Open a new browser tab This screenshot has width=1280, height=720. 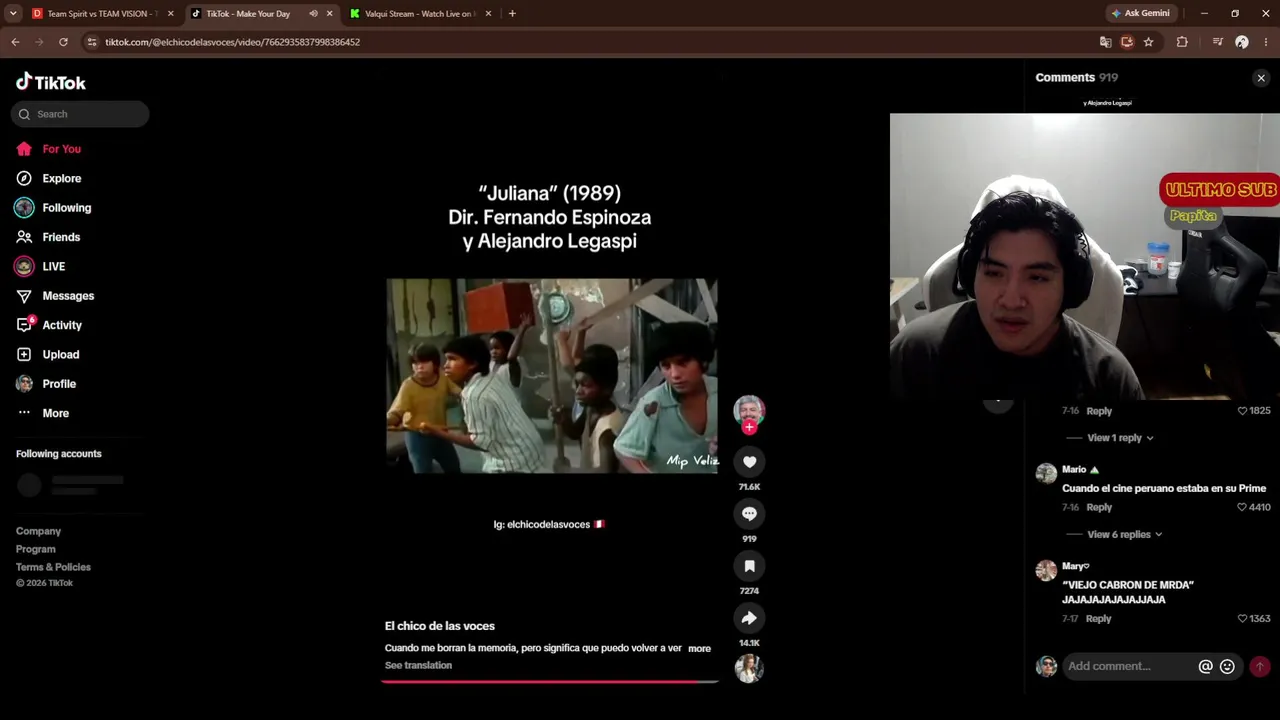point(512,14)
